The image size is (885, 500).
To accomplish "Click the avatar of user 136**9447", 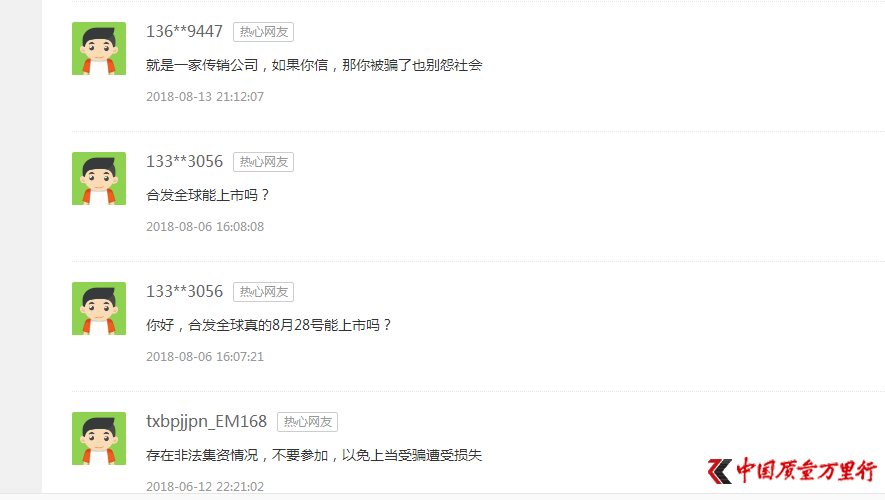I will click(x=99, y=49).
